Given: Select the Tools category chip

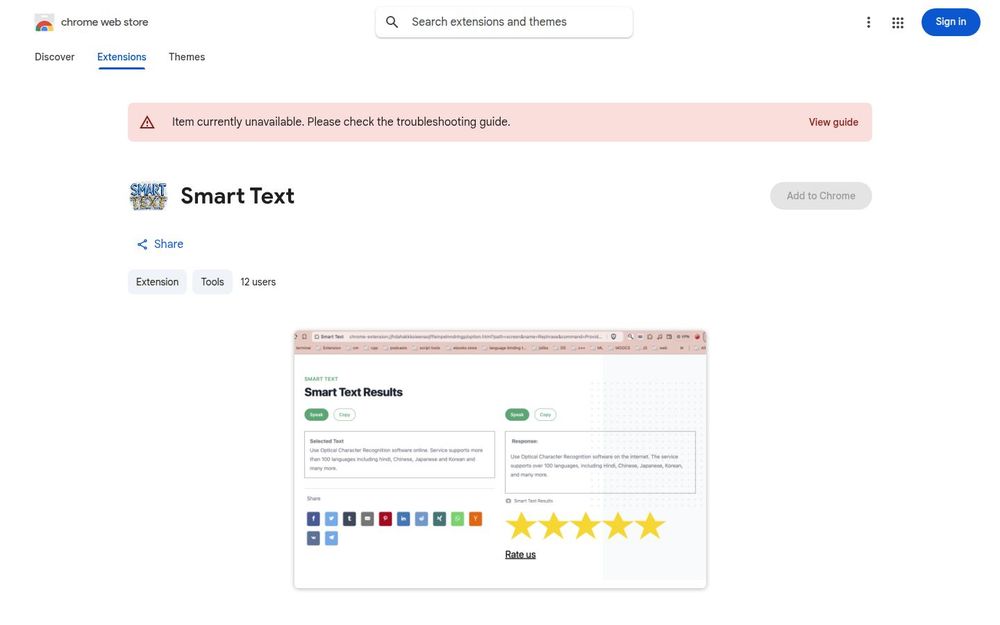Looking at the screenshot, I should (212, 282).
